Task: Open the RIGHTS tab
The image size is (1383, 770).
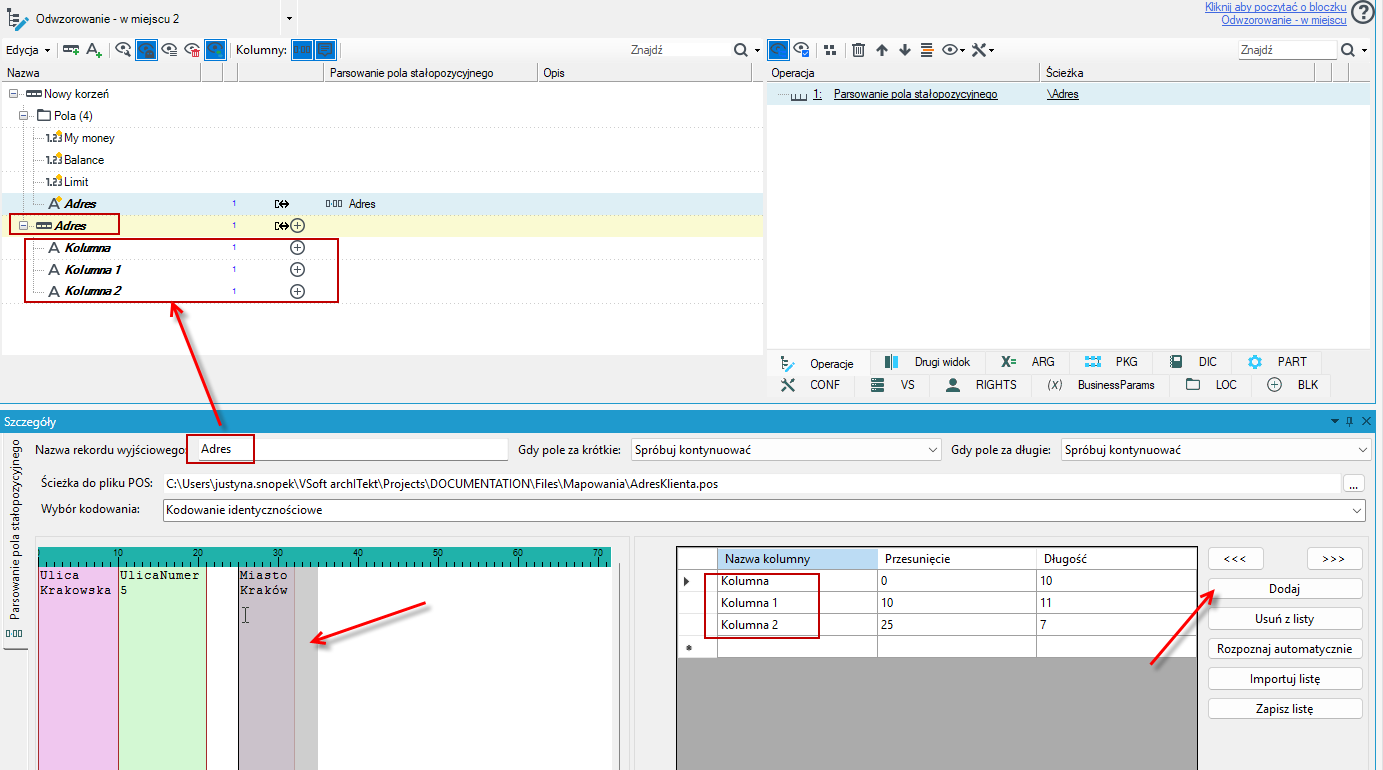Action: [x=981, y=384]
